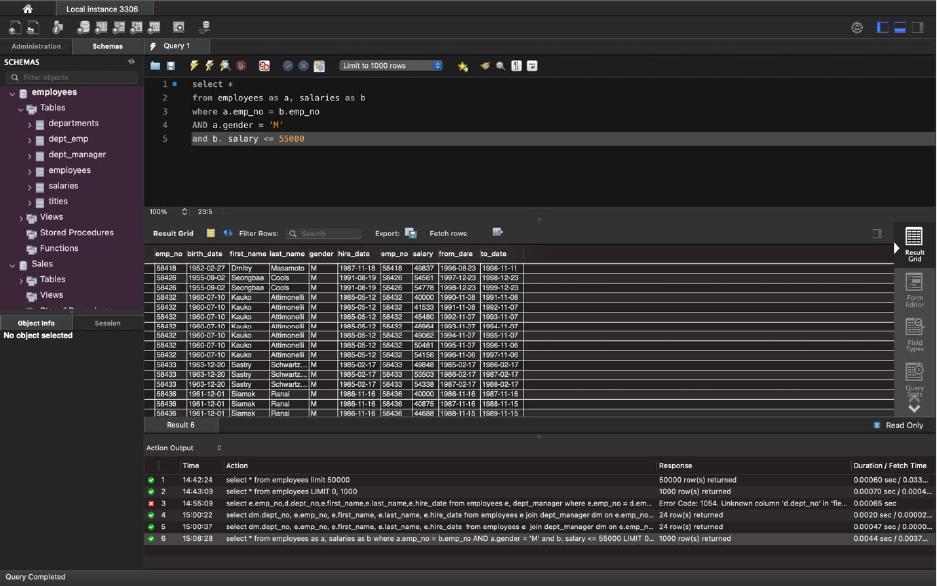Expand the titles table
The width and height of the screenshot is (937, 586).
[x=29, y=202]
